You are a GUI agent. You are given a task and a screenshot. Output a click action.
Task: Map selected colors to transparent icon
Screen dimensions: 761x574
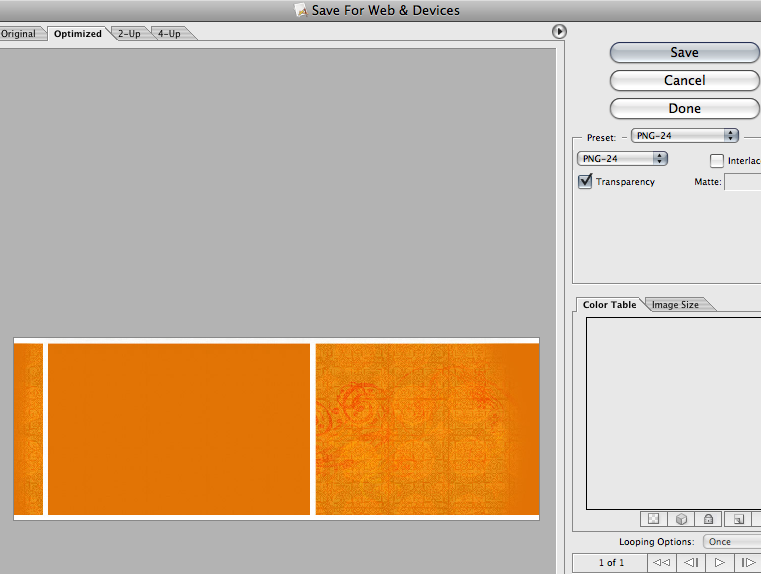(654, 519)
